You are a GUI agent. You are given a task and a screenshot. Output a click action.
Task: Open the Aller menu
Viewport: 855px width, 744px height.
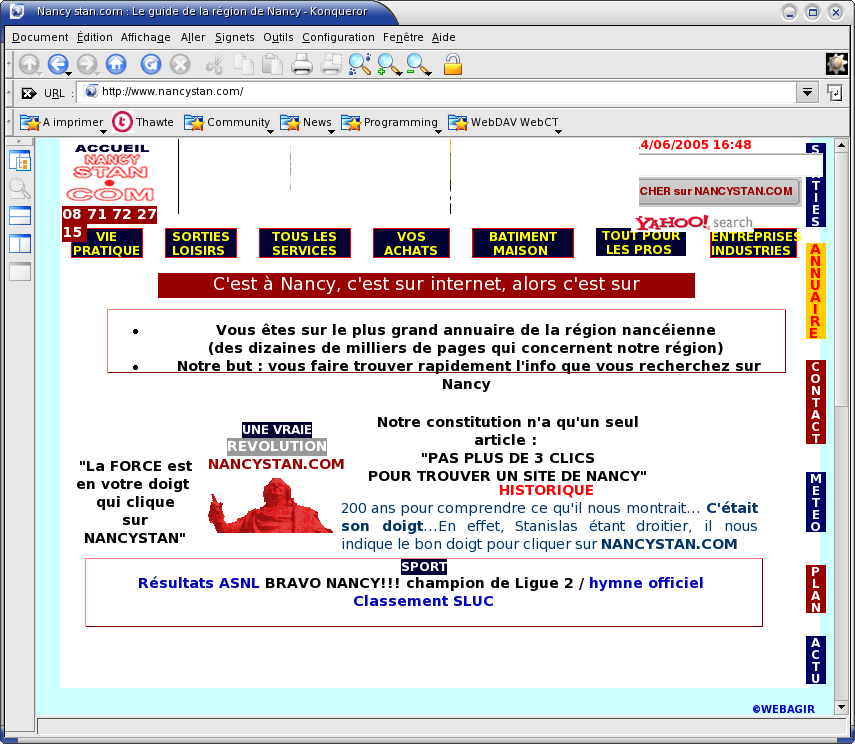coord(193,37)
